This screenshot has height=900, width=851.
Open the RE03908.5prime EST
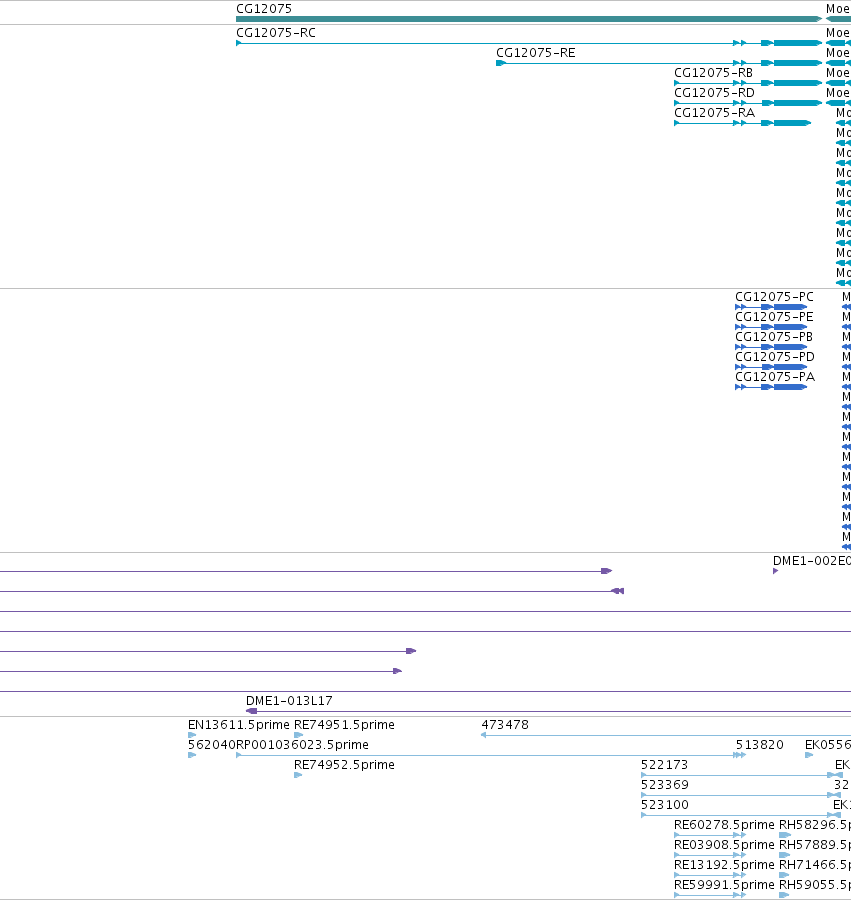[724, 845]
